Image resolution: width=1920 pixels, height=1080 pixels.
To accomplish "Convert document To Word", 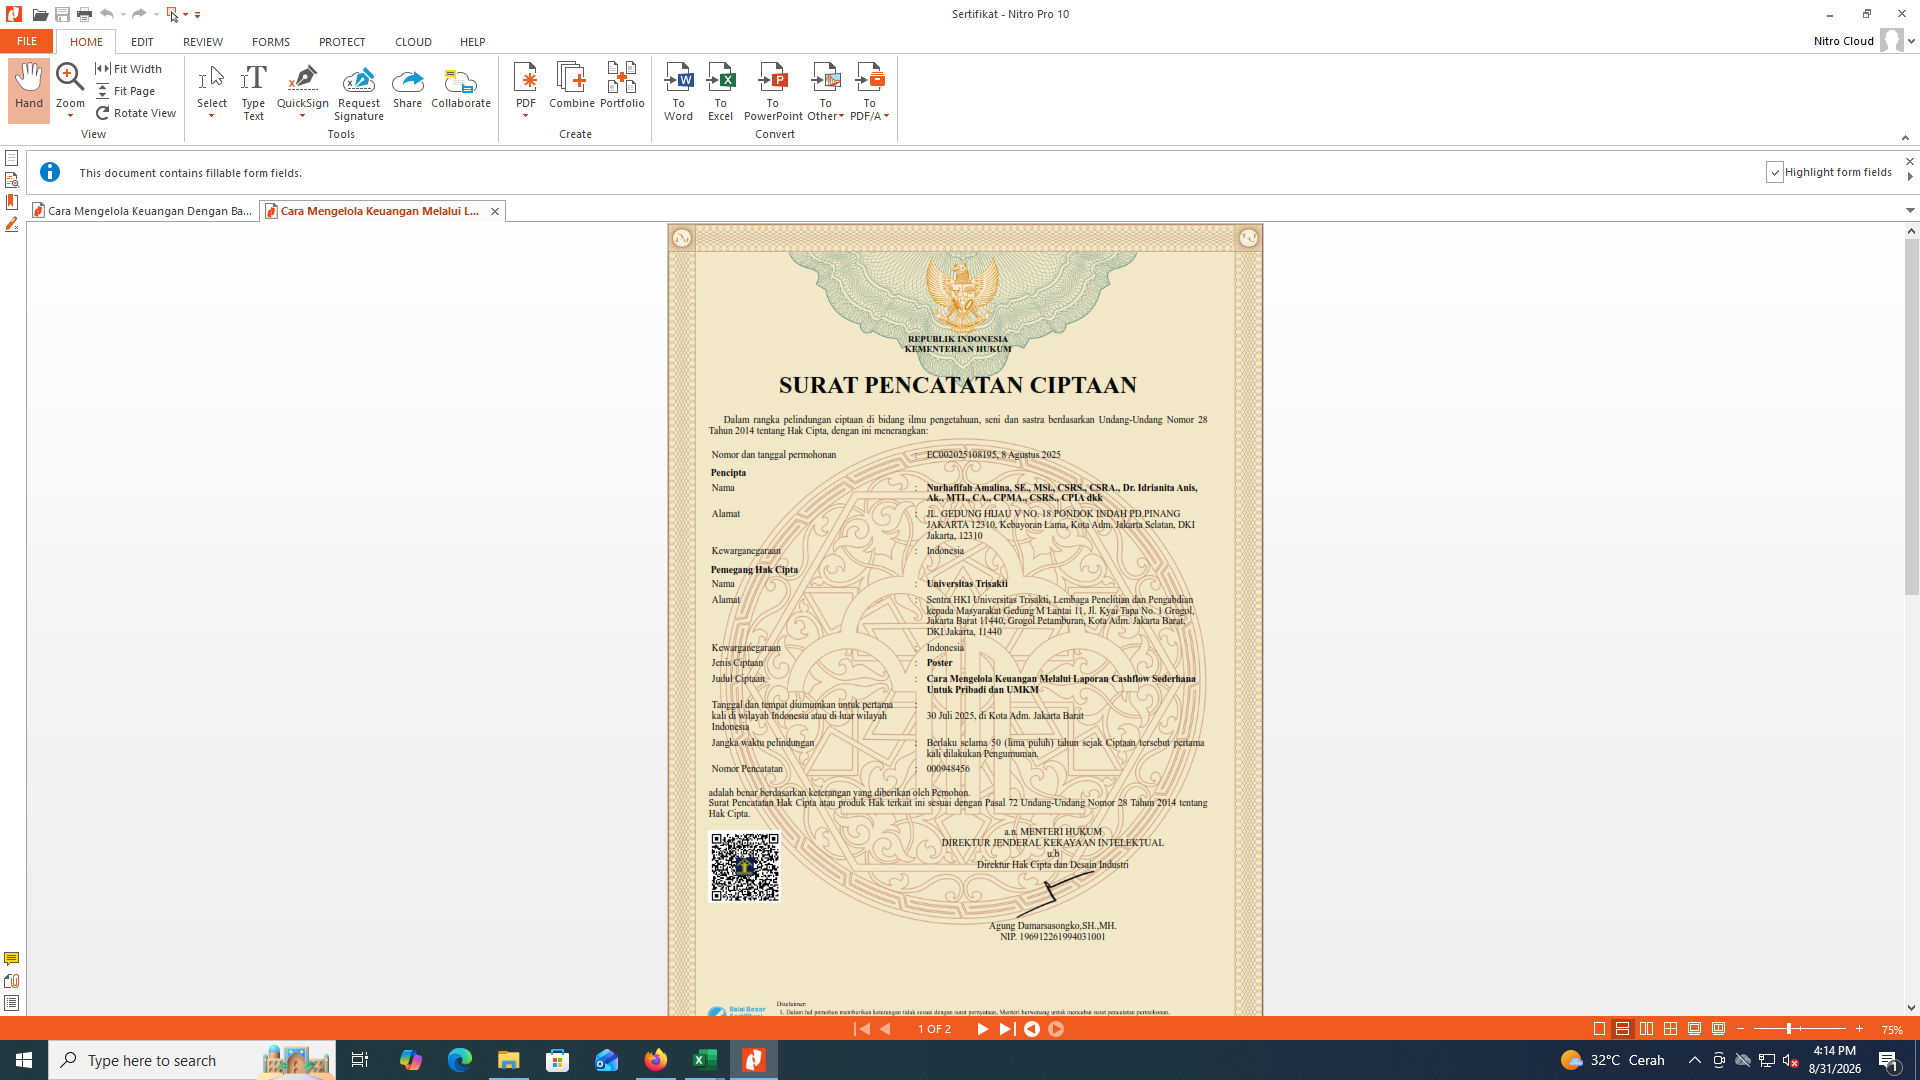I will 678,92.
